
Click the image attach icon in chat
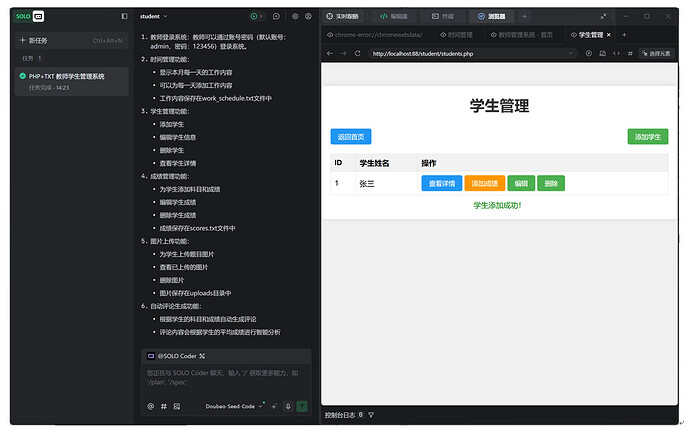[177, 406]
